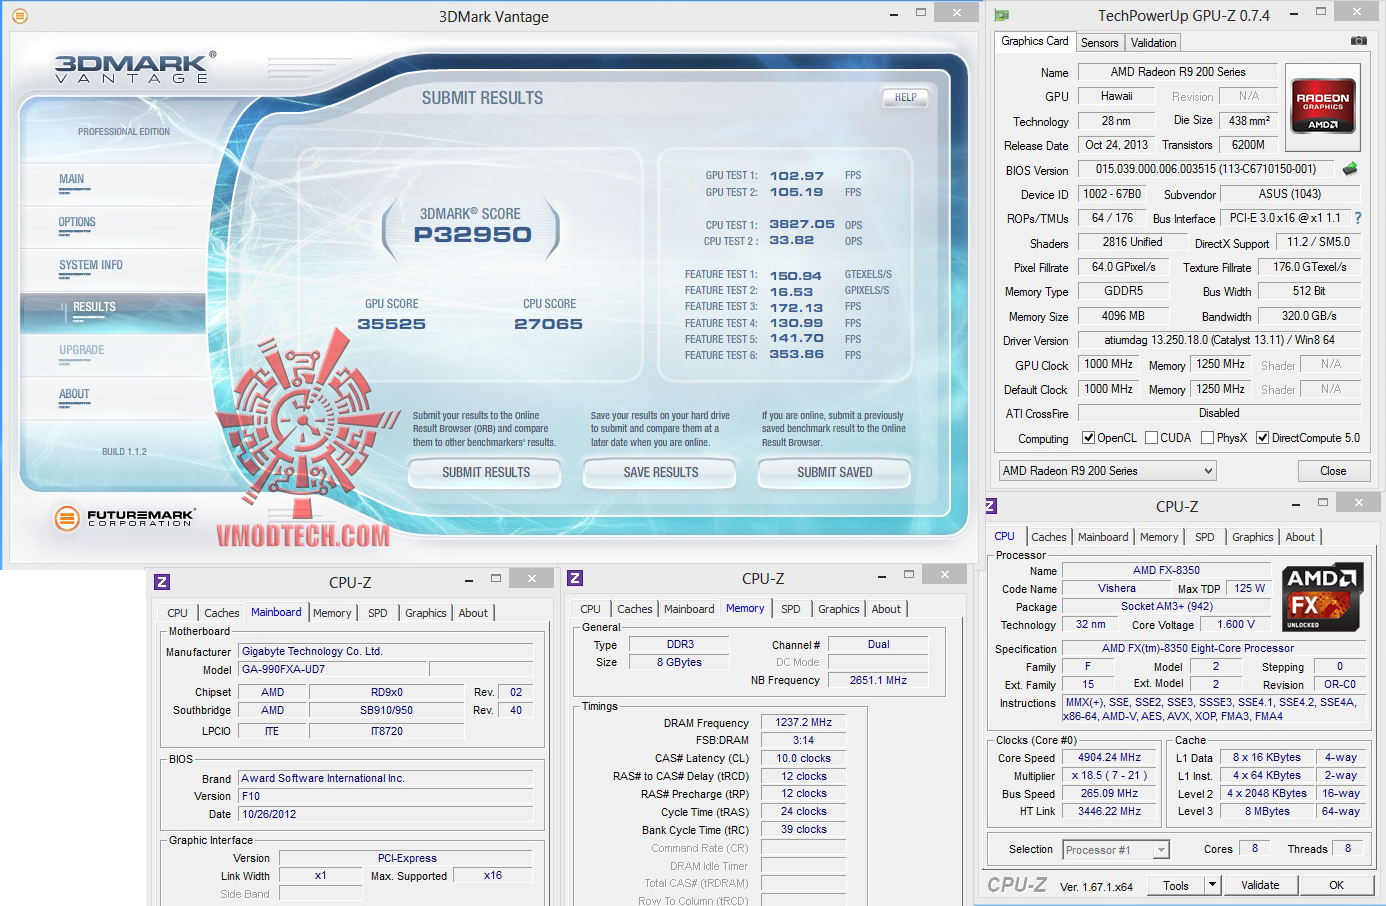The height and width of the screenshot is (906, 1386).
Task: Toggle the OpenCL checkbox
Action: coord(1089,438)
